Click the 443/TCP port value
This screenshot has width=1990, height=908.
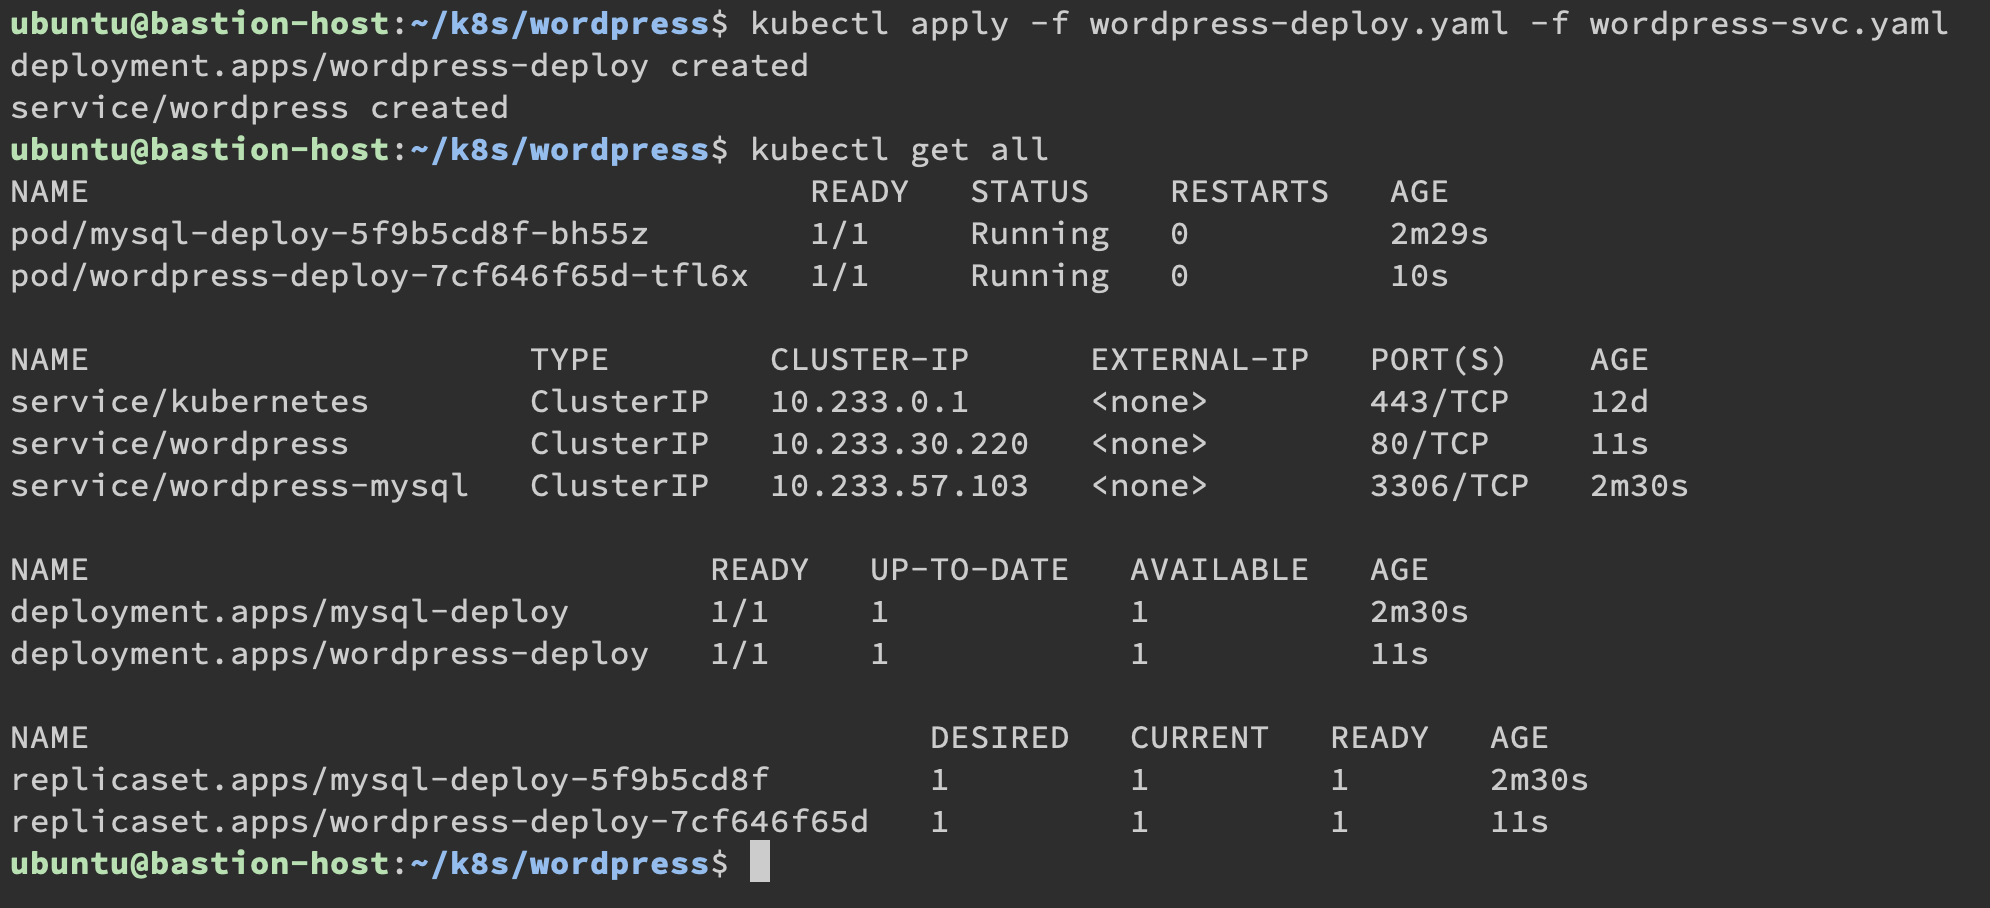(x=1439, y=402)
